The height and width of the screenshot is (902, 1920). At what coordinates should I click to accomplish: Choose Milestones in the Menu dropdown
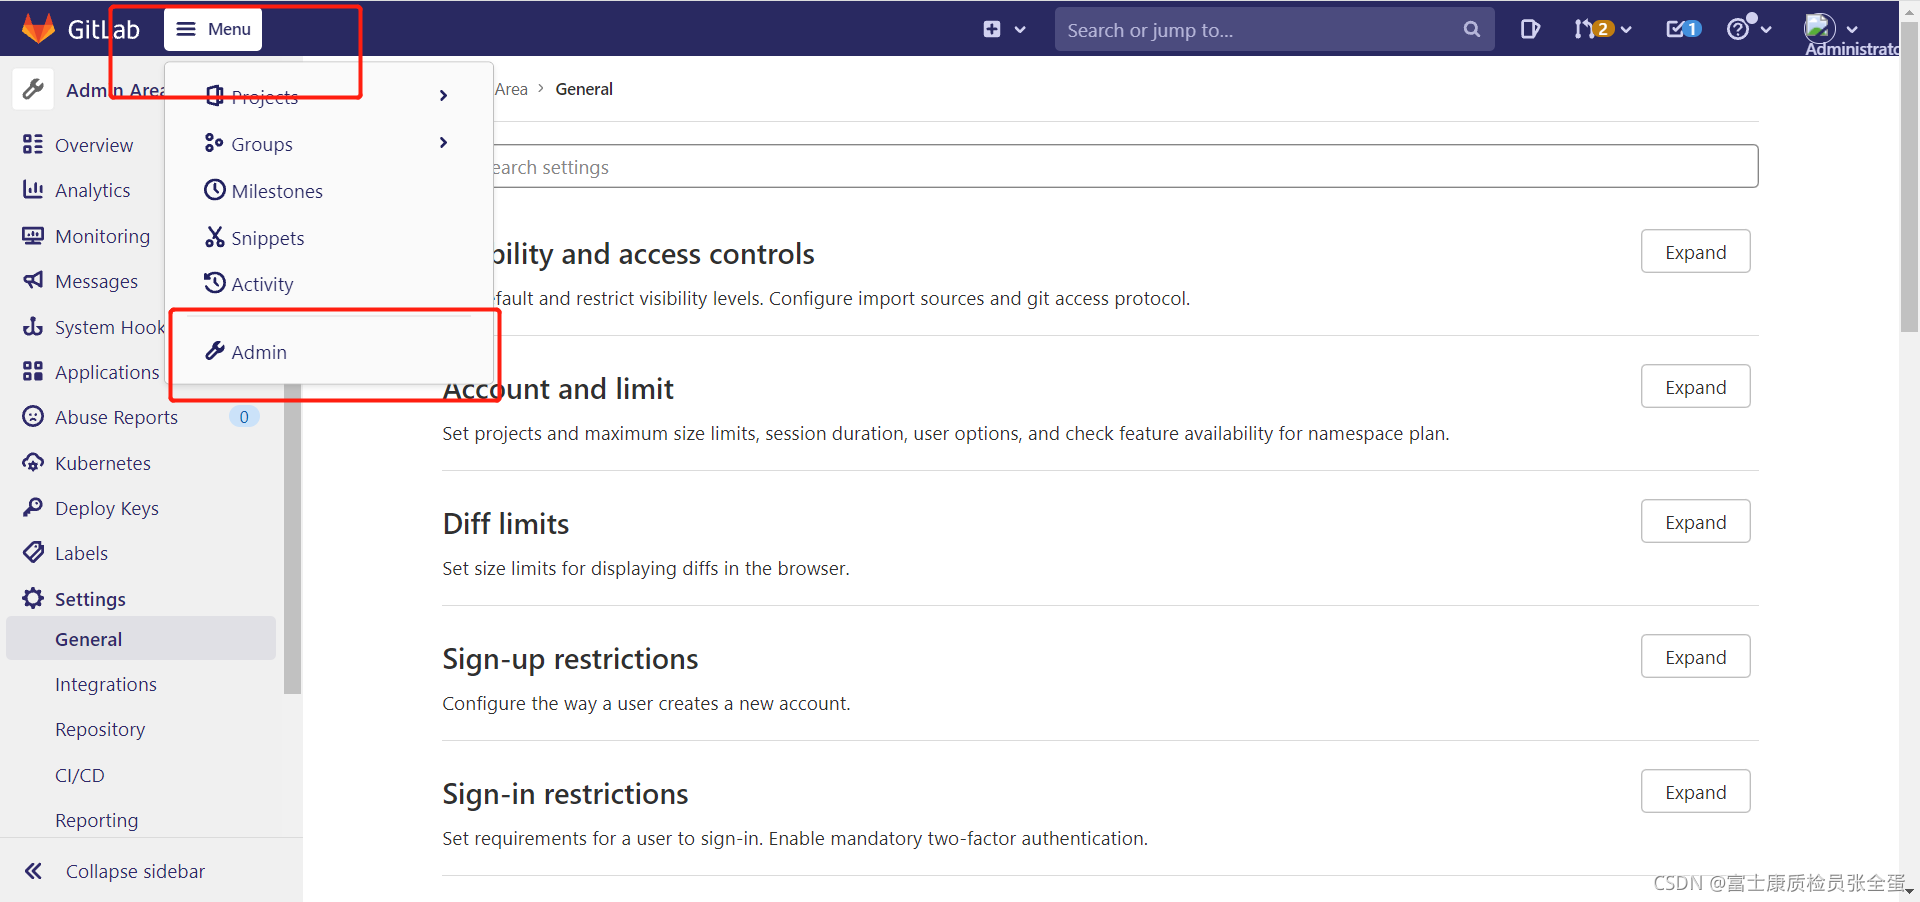point(276,190)
